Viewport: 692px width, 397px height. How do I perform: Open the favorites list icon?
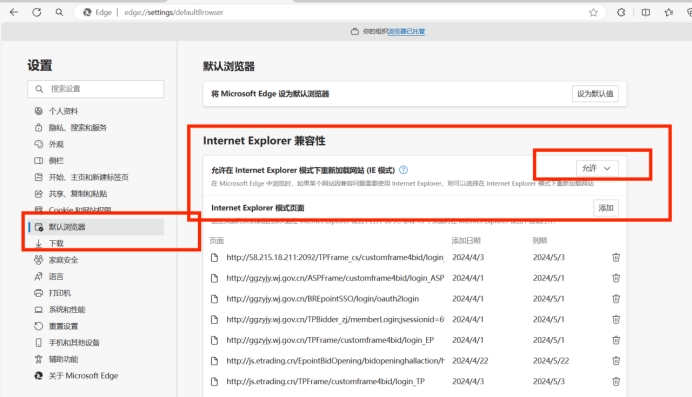point(669,12)
